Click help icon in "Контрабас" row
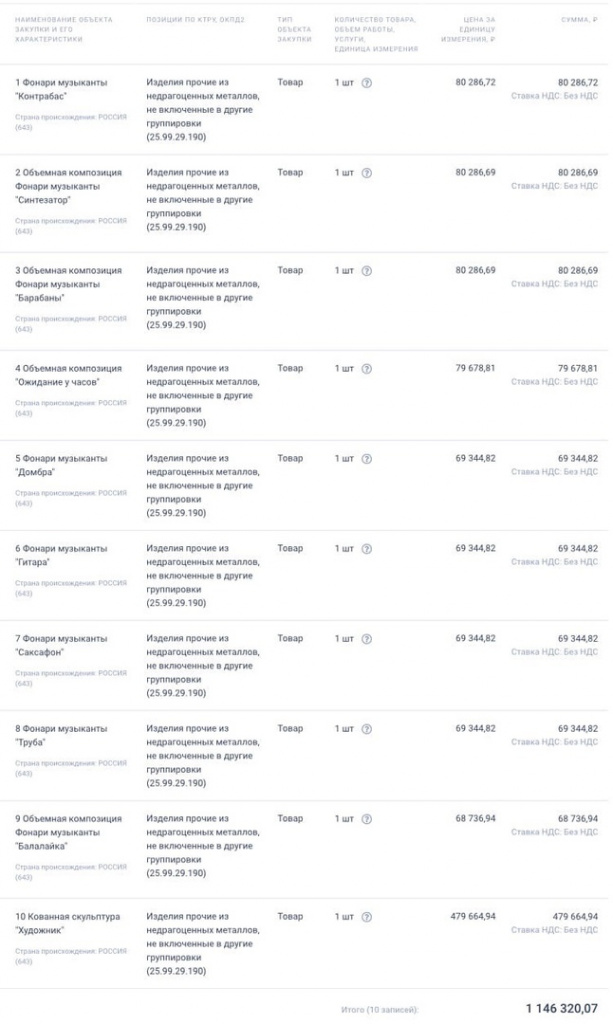 pyautogui.click(x=366, y=83)
